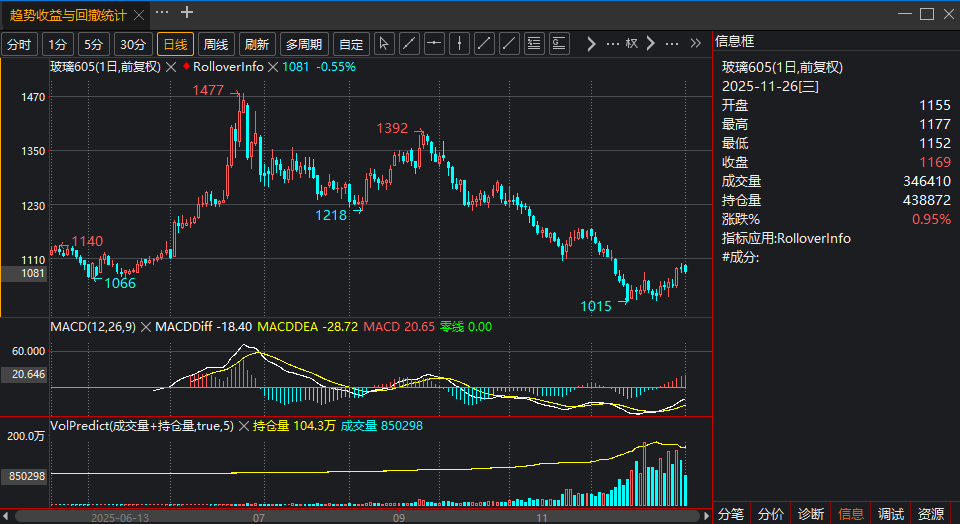Pick the trend line drawing tool
This screenshot has height=524, width=960.
(x=409, y=44)
